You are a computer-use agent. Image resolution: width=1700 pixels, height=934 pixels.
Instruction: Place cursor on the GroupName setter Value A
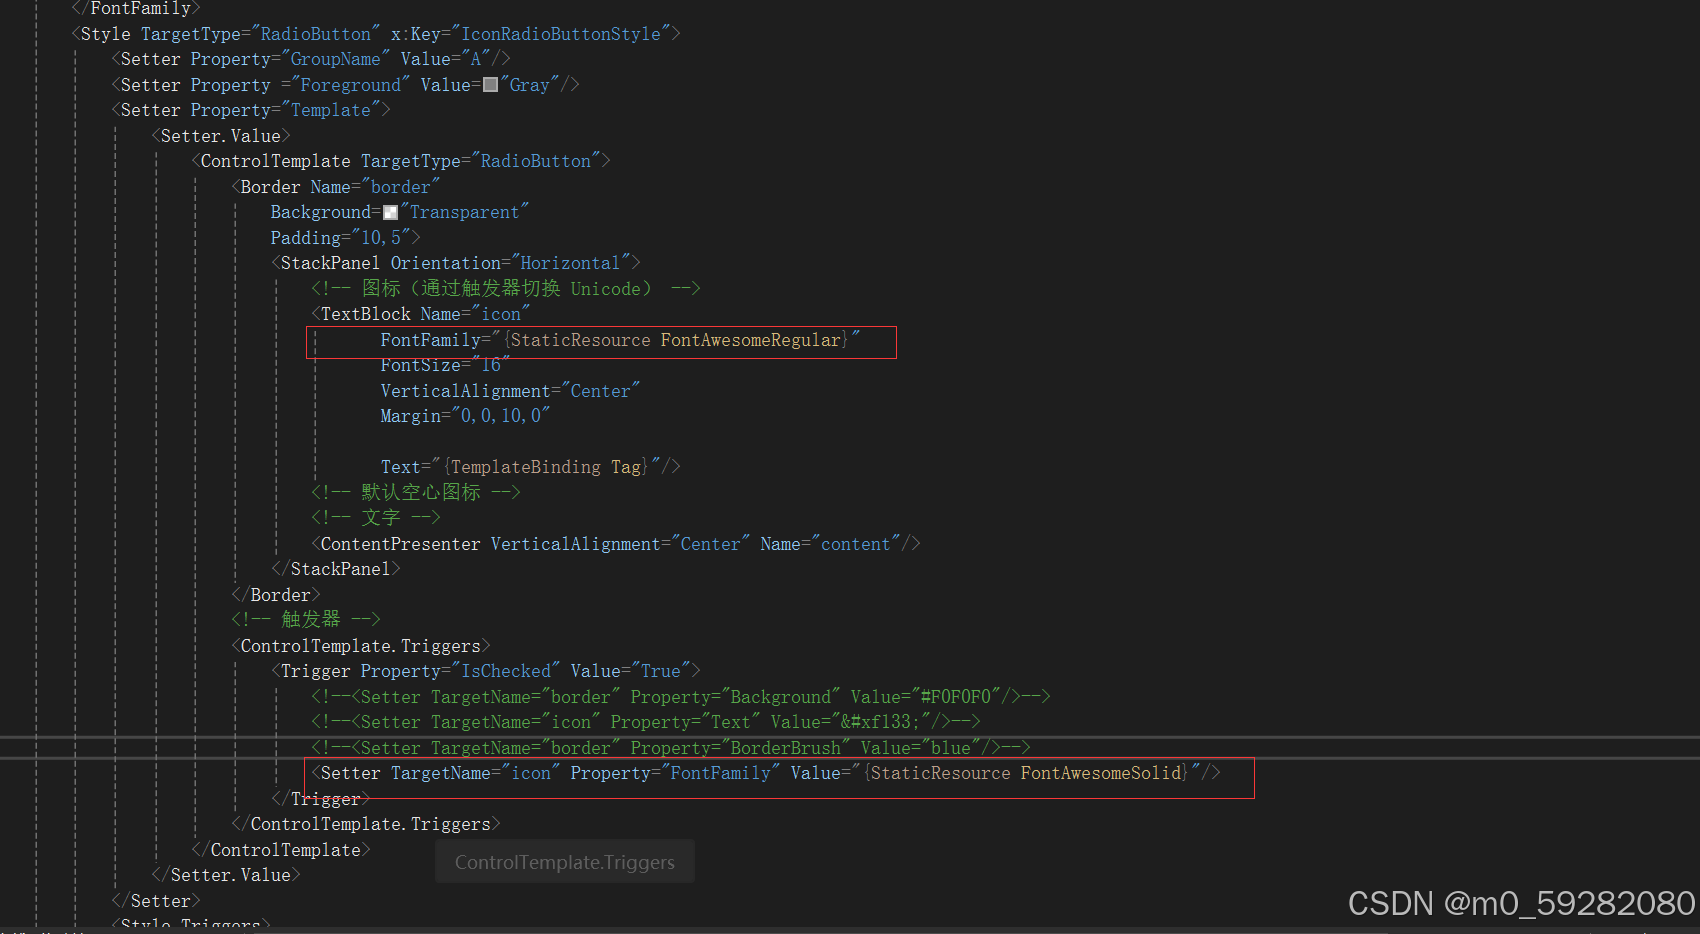click(477, 58)
